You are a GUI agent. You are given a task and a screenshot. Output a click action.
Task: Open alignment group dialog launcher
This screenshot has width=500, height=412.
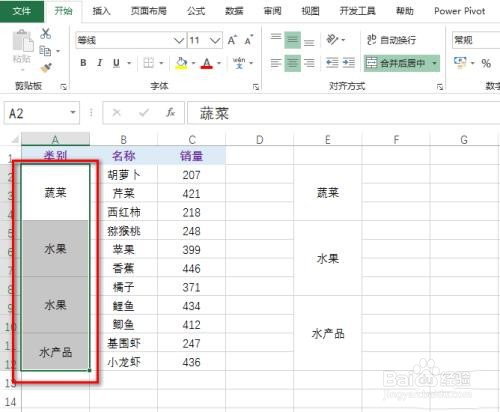click(440, 87)
